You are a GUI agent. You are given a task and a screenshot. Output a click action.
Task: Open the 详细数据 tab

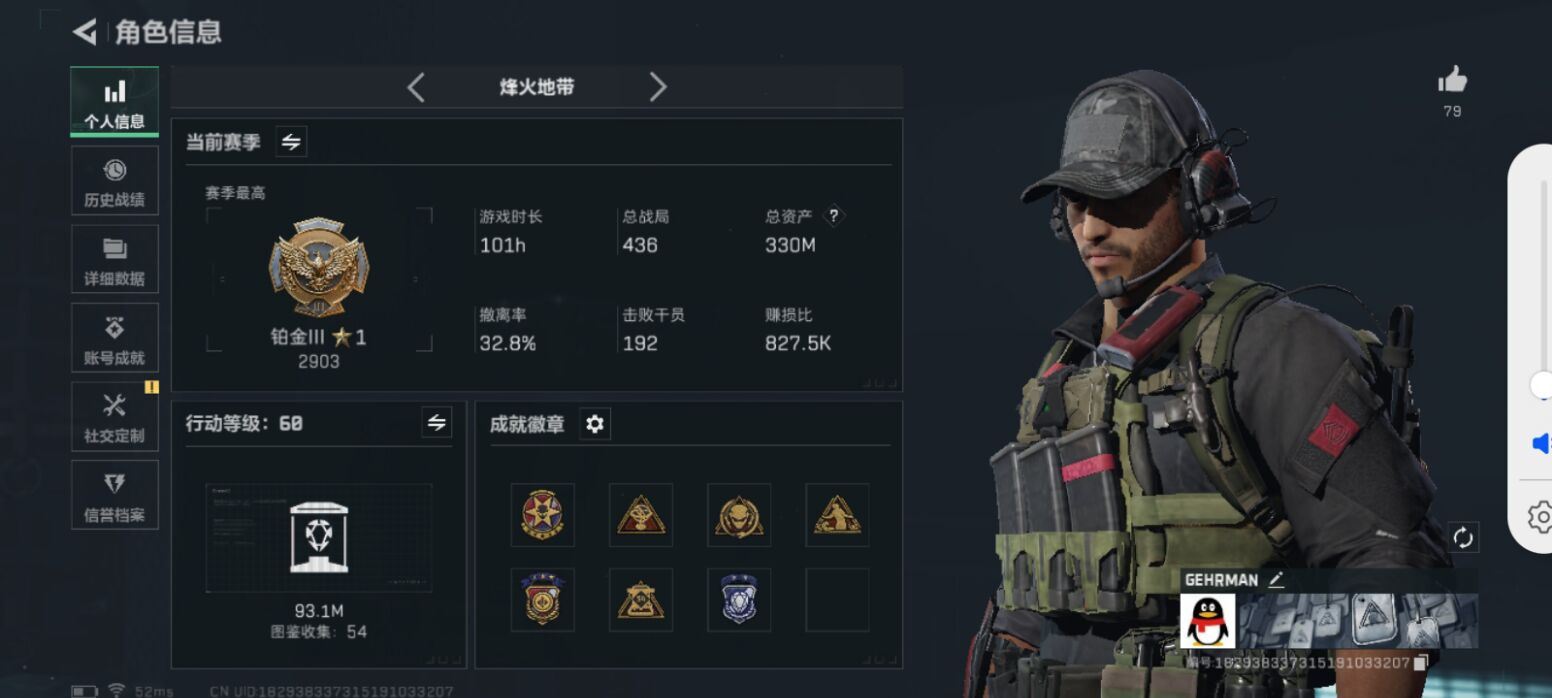point(115,260)
